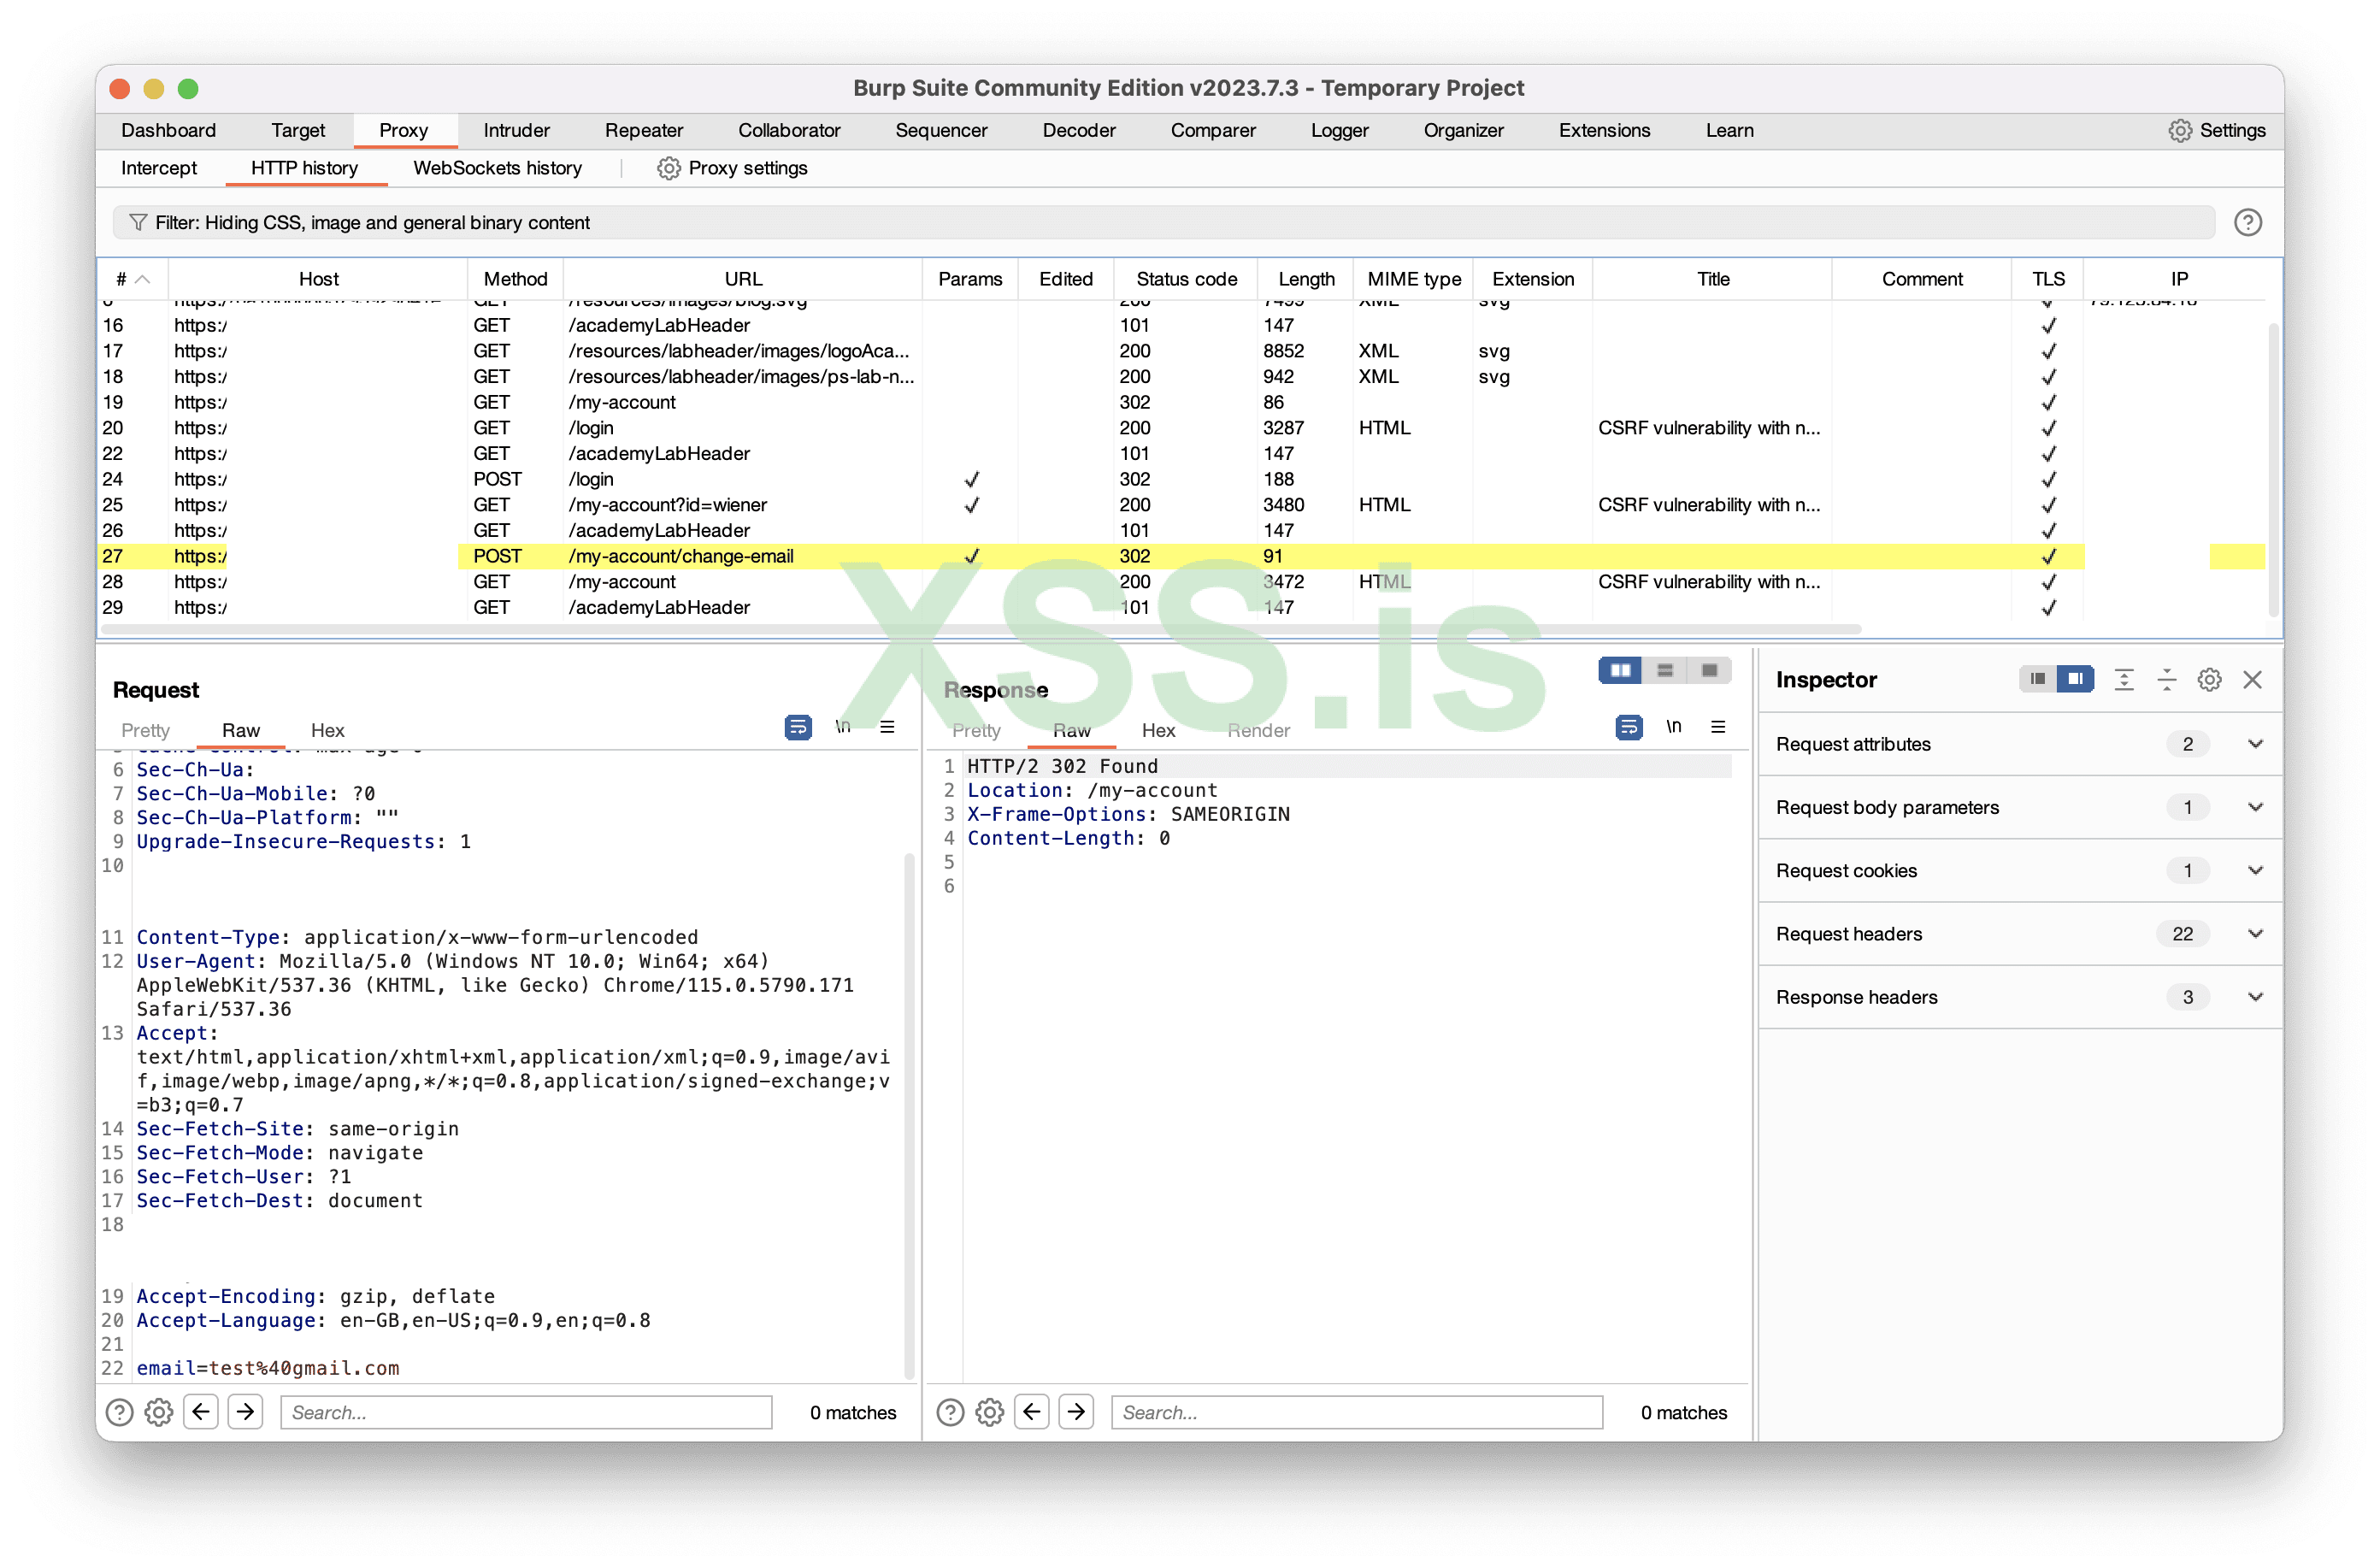The image size is (2380, 1568).
Task: Click the Request search input field
Action: [x=526, y=1412]
